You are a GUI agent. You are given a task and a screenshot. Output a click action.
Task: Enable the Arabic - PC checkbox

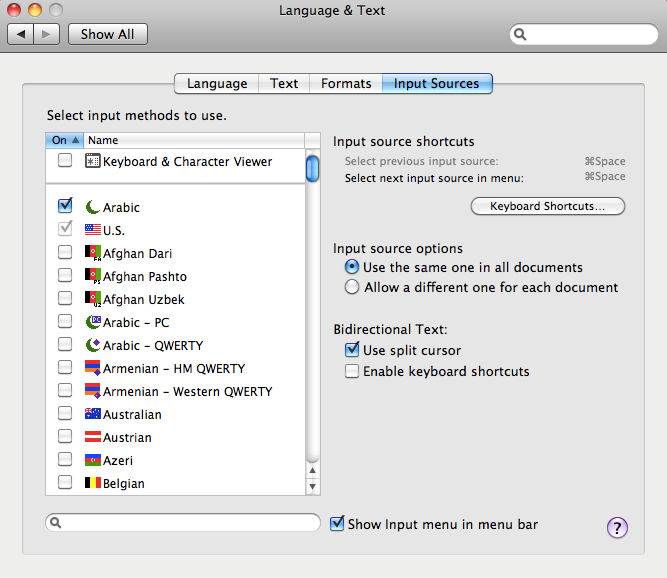tap(65, 321)
